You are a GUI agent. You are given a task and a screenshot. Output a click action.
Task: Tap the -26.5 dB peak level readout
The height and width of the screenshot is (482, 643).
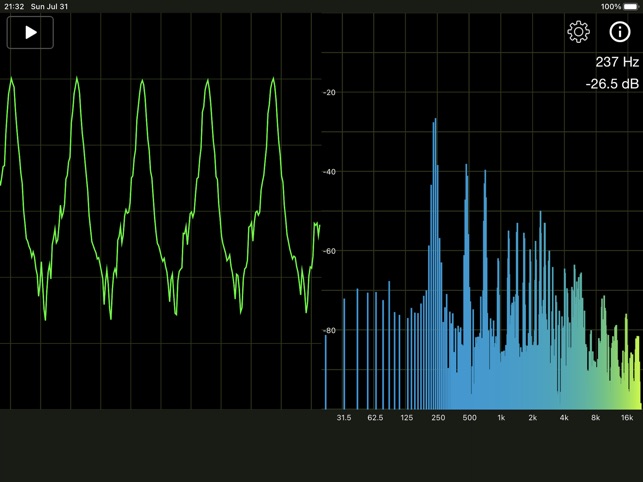(x=612, y=84)
